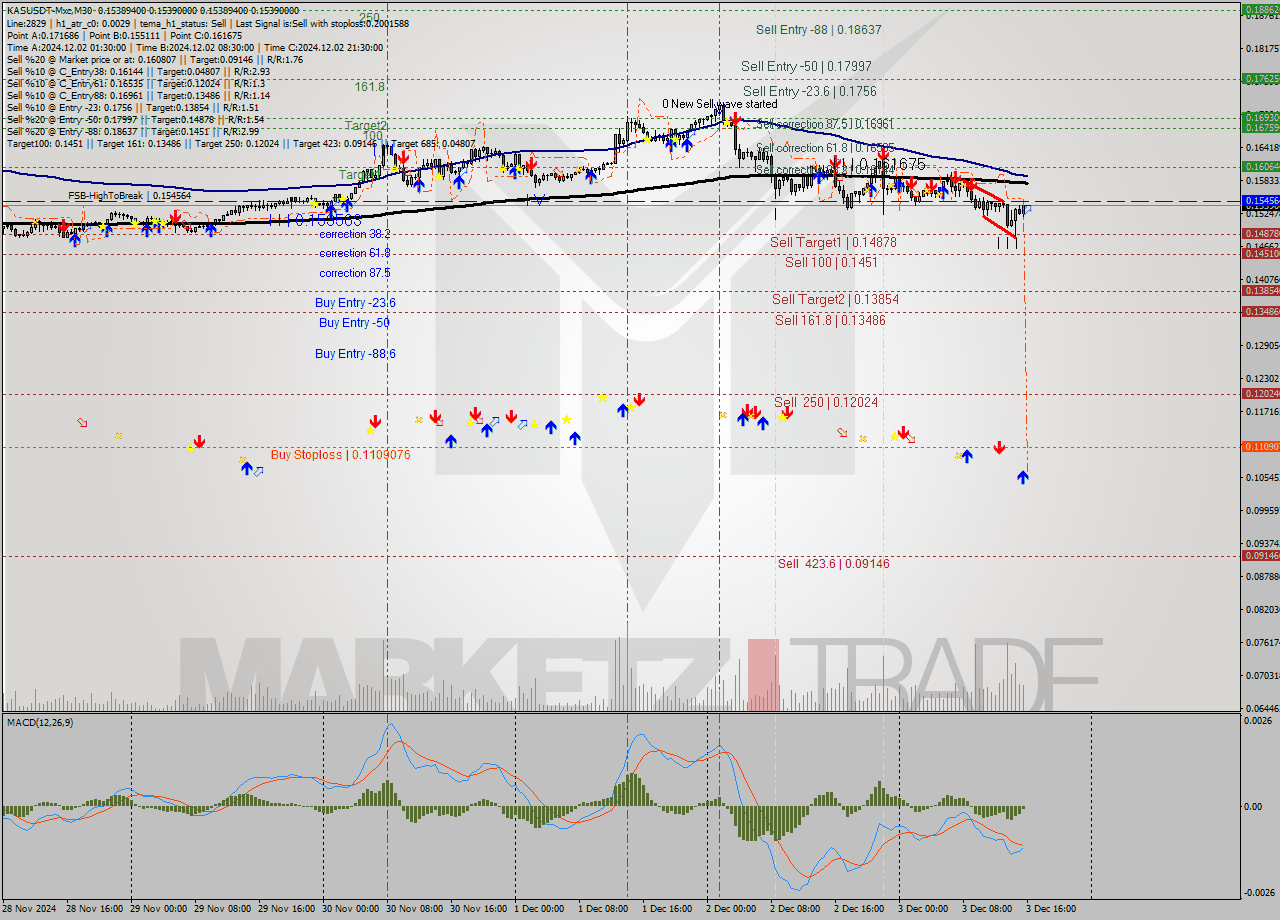Image resolution: width=1280 pixels, height=920 pixels.
Task: Click the '2 Dec 00:00' time label
Action: pyautogui.click(x=731, y=909)
